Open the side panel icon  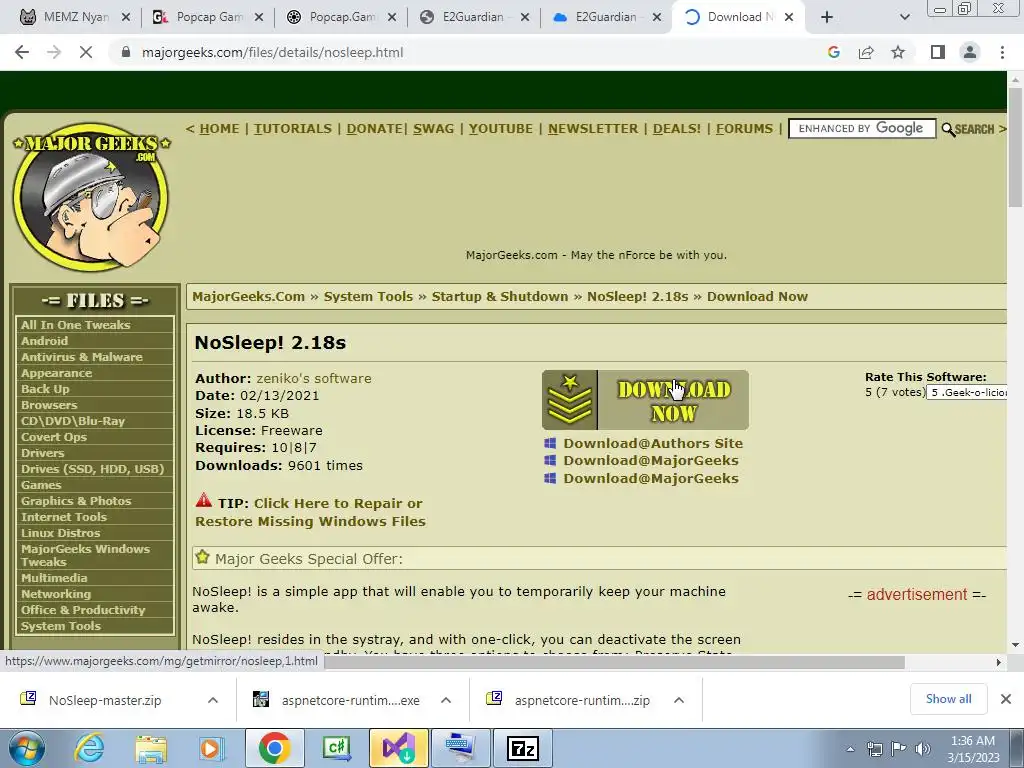(x=938, y=52)
